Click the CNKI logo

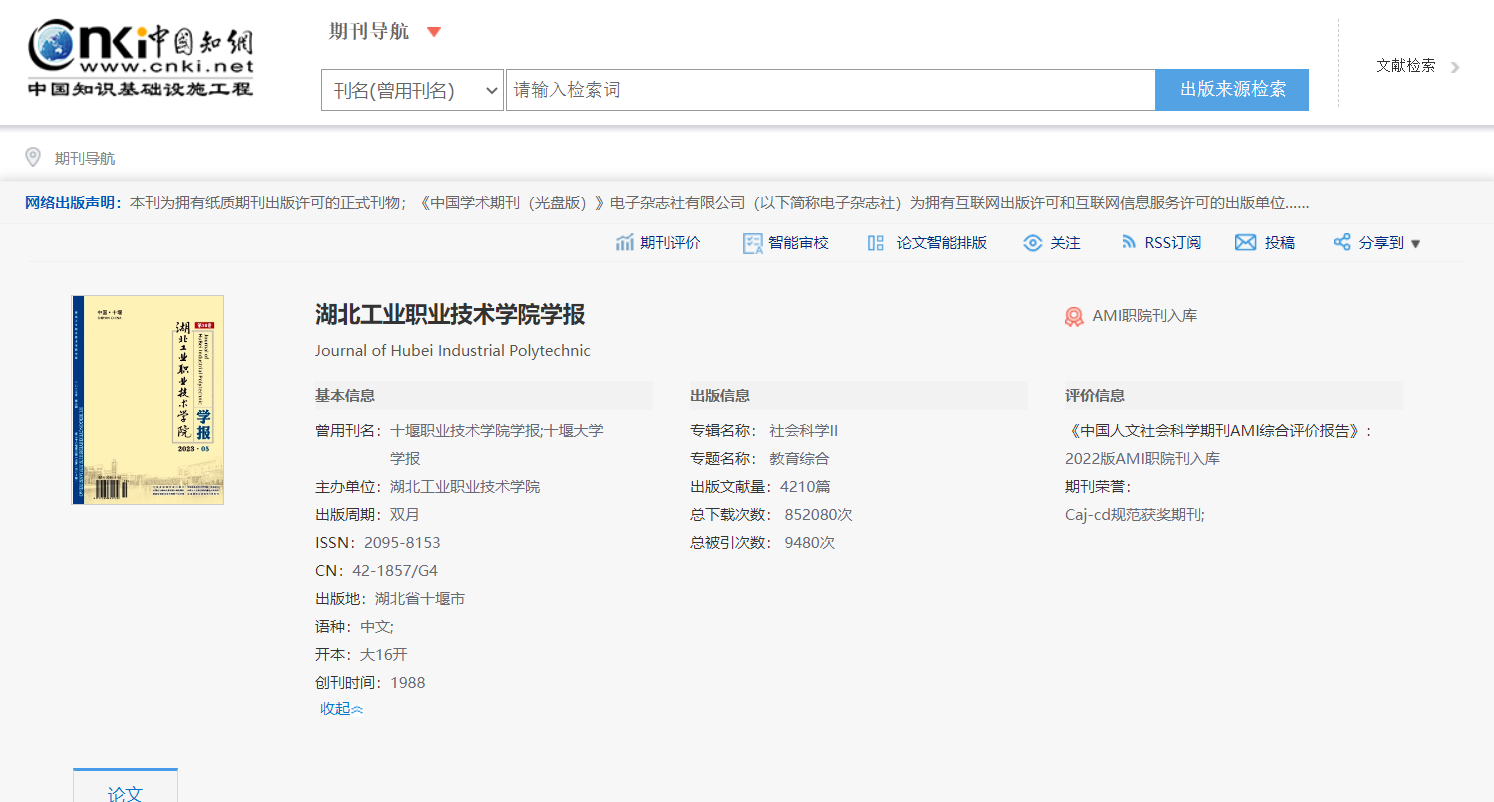pyautogui.click(x=140, y=58)
